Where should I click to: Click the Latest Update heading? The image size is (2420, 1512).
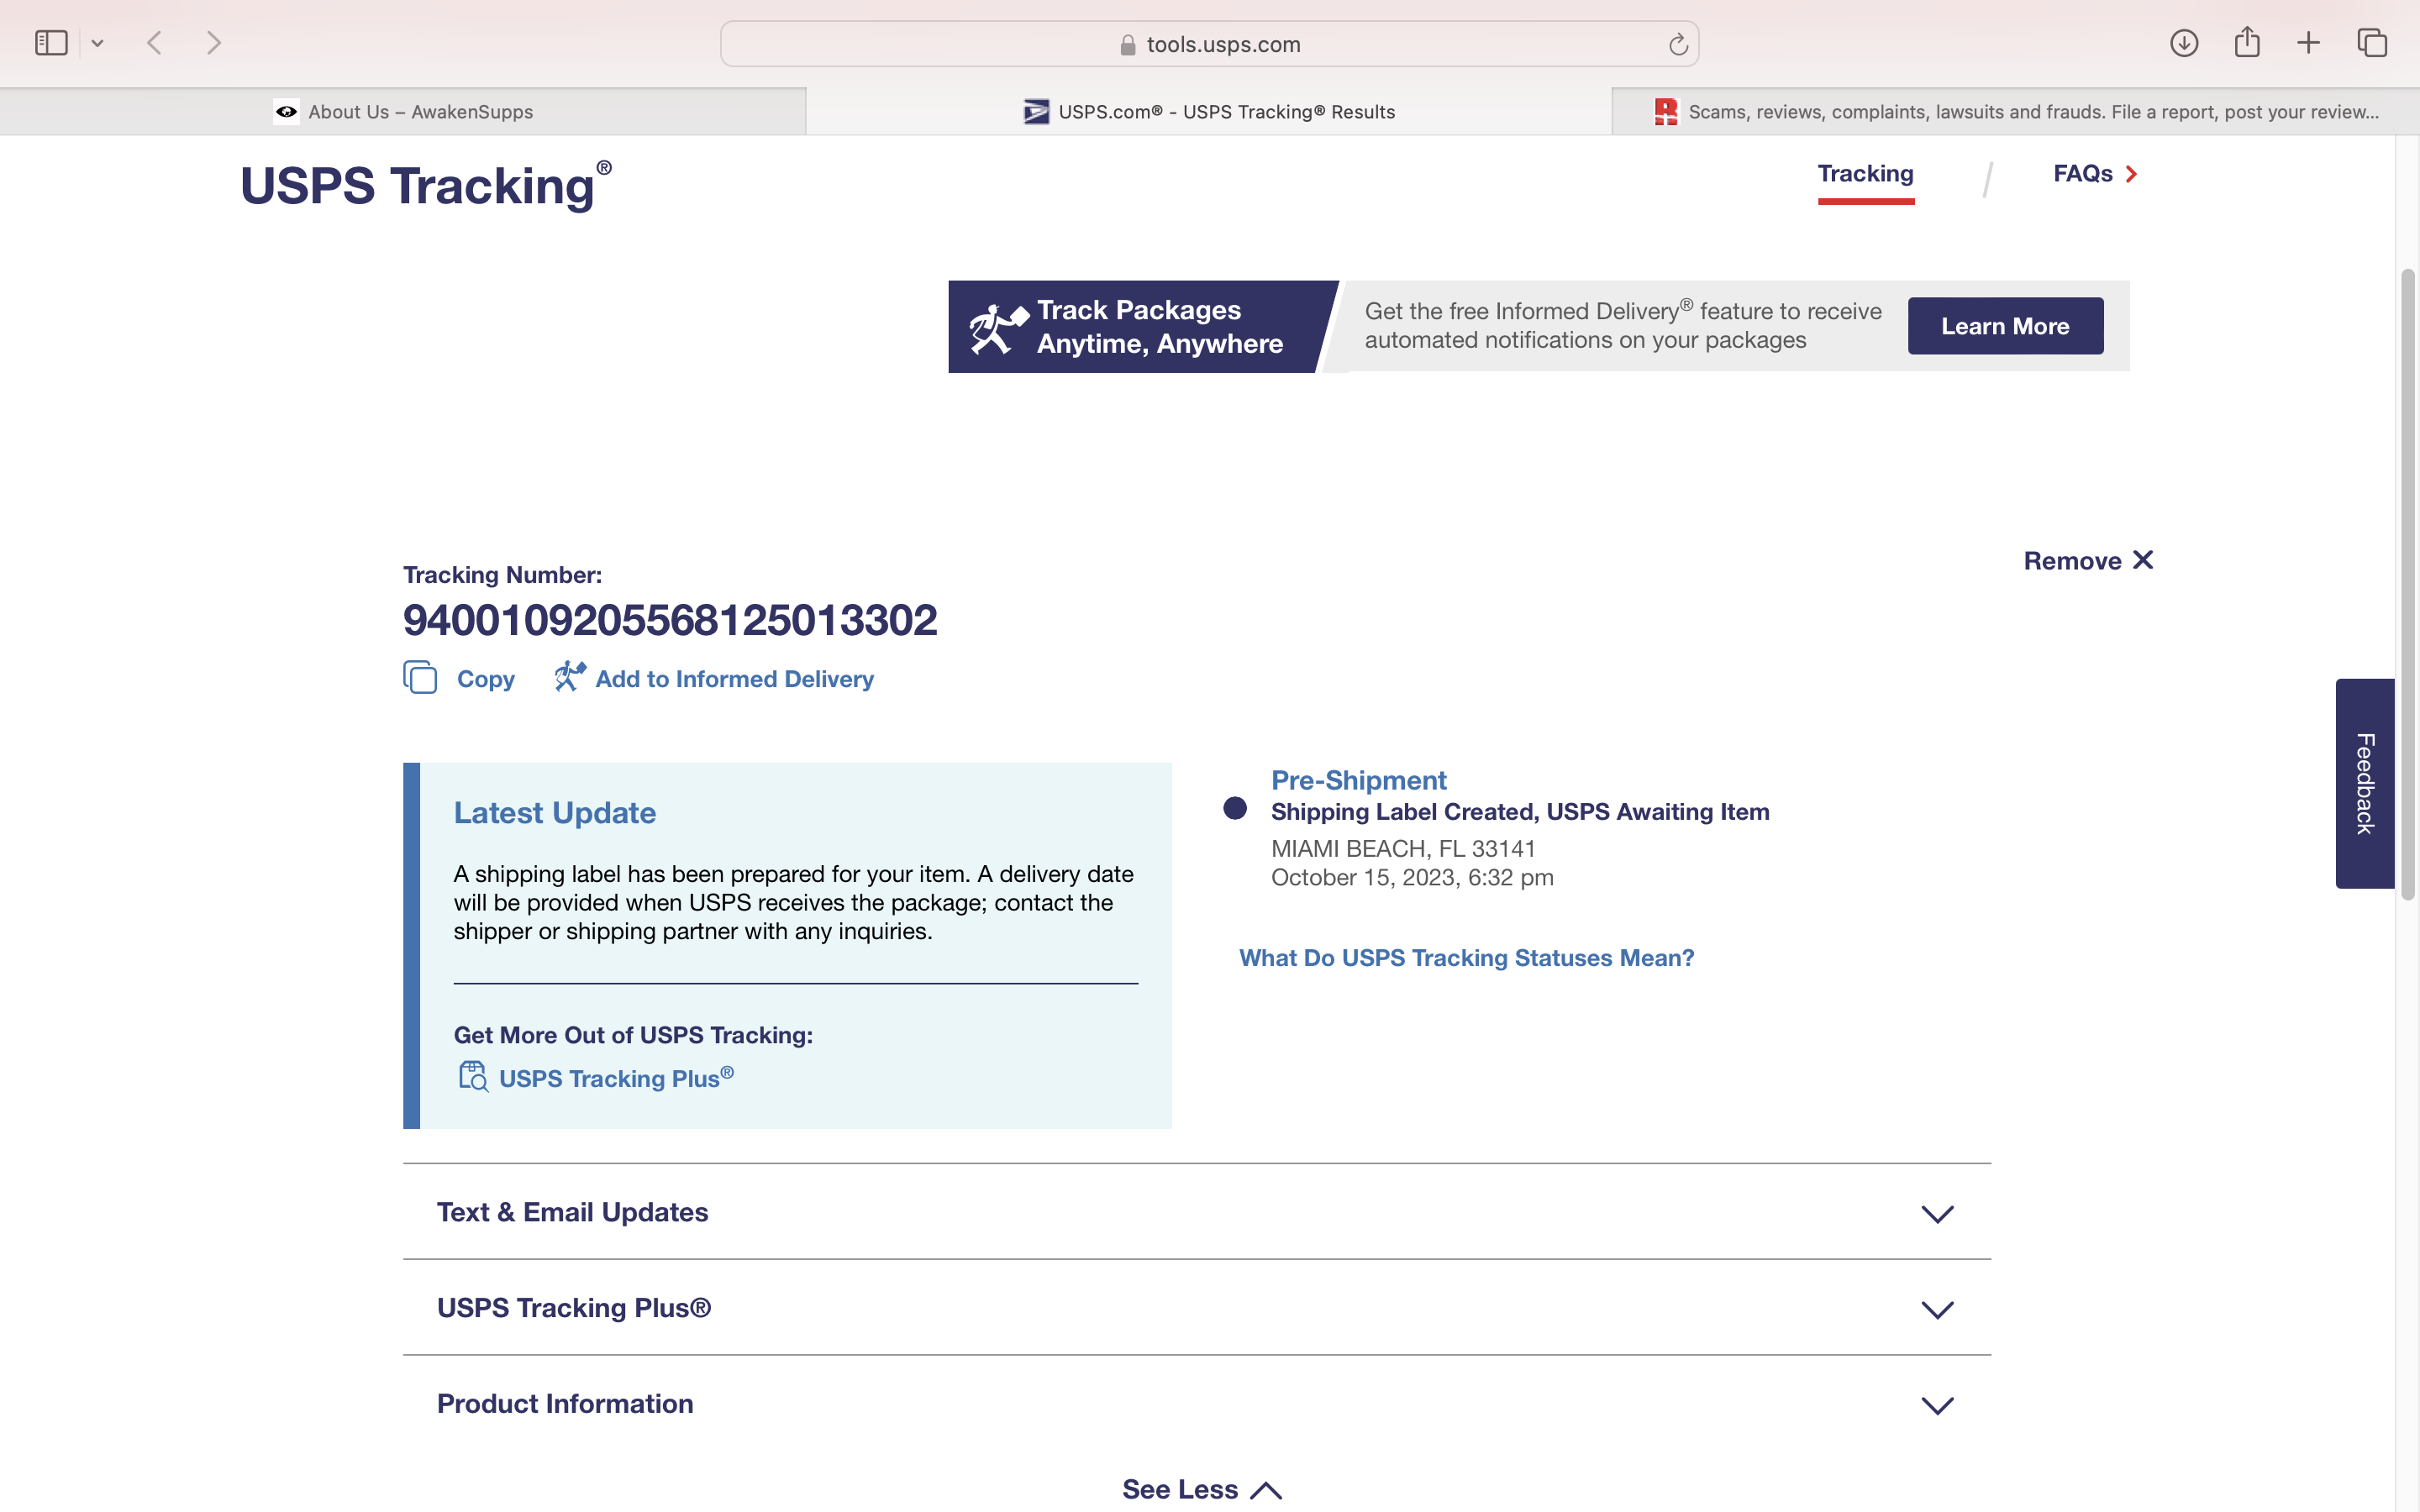tap(554, 813)
